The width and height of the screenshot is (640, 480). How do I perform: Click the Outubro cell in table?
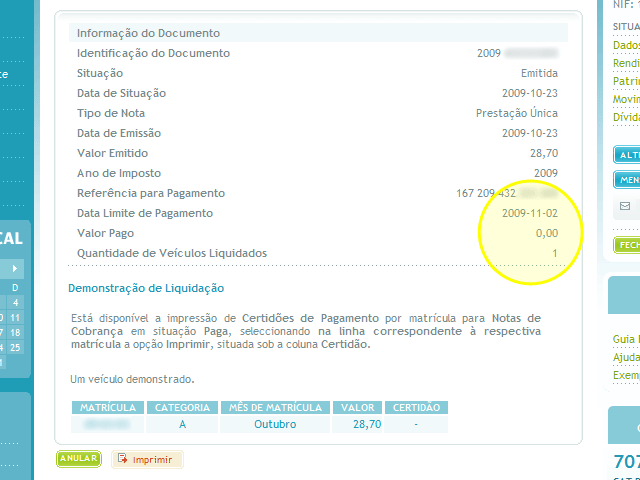click(x=275, y=424)
